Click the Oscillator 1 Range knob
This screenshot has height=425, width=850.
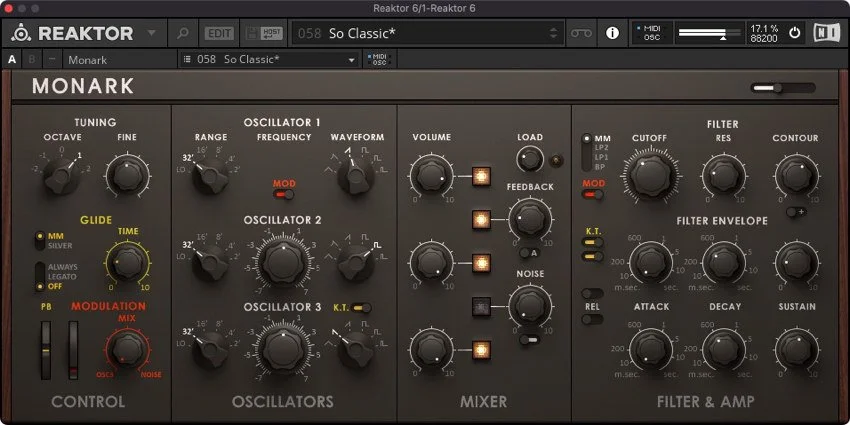coord(210,175)
